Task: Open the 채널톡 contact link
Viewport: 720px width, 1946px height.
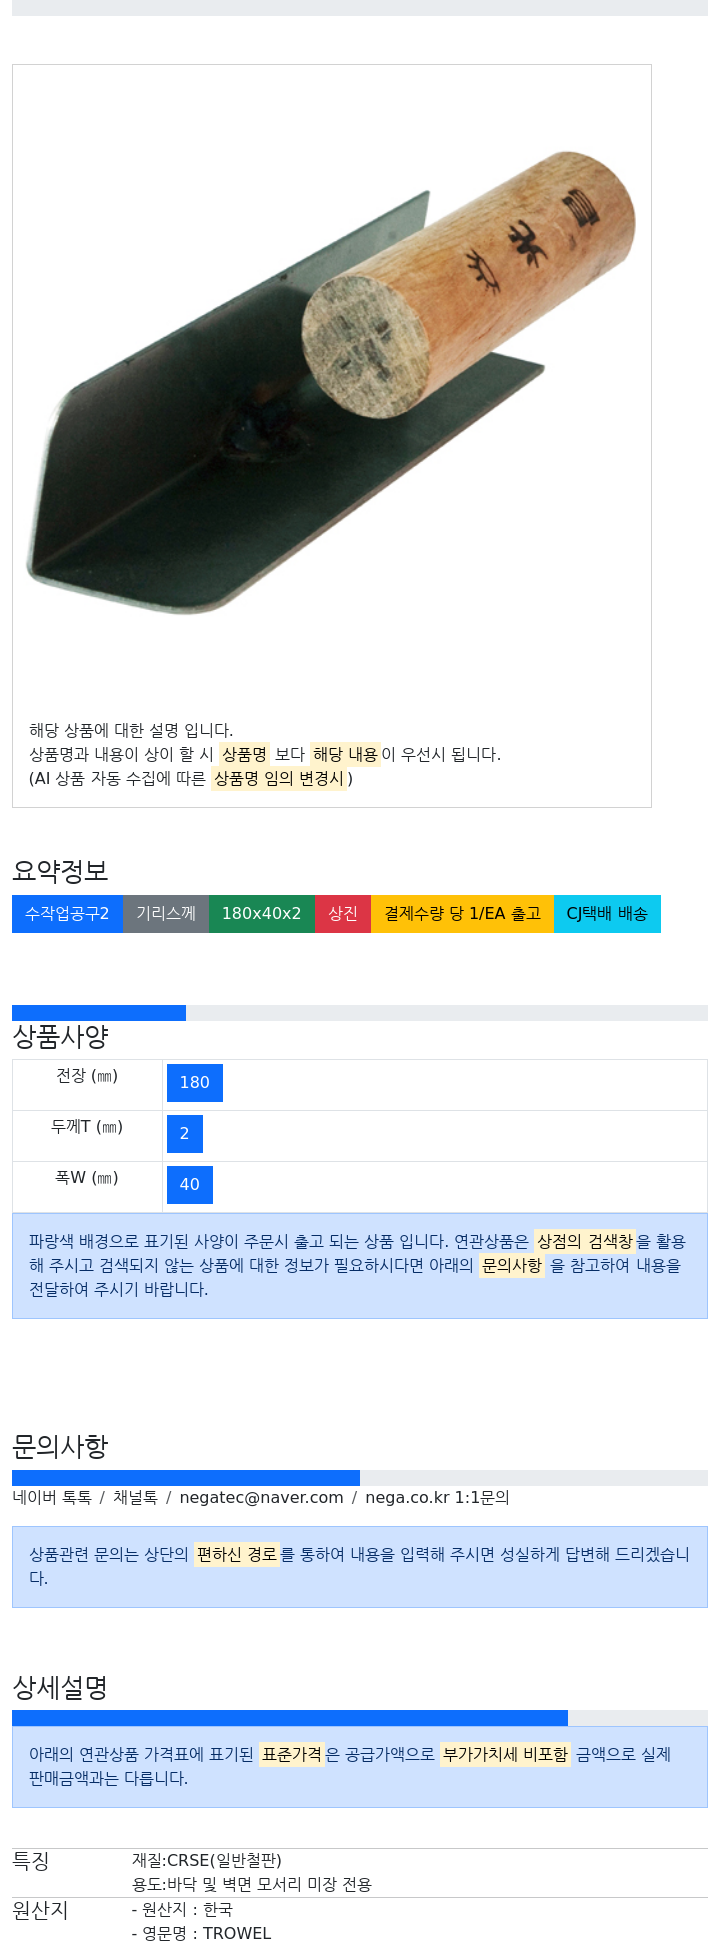Action: point(135,1498)
